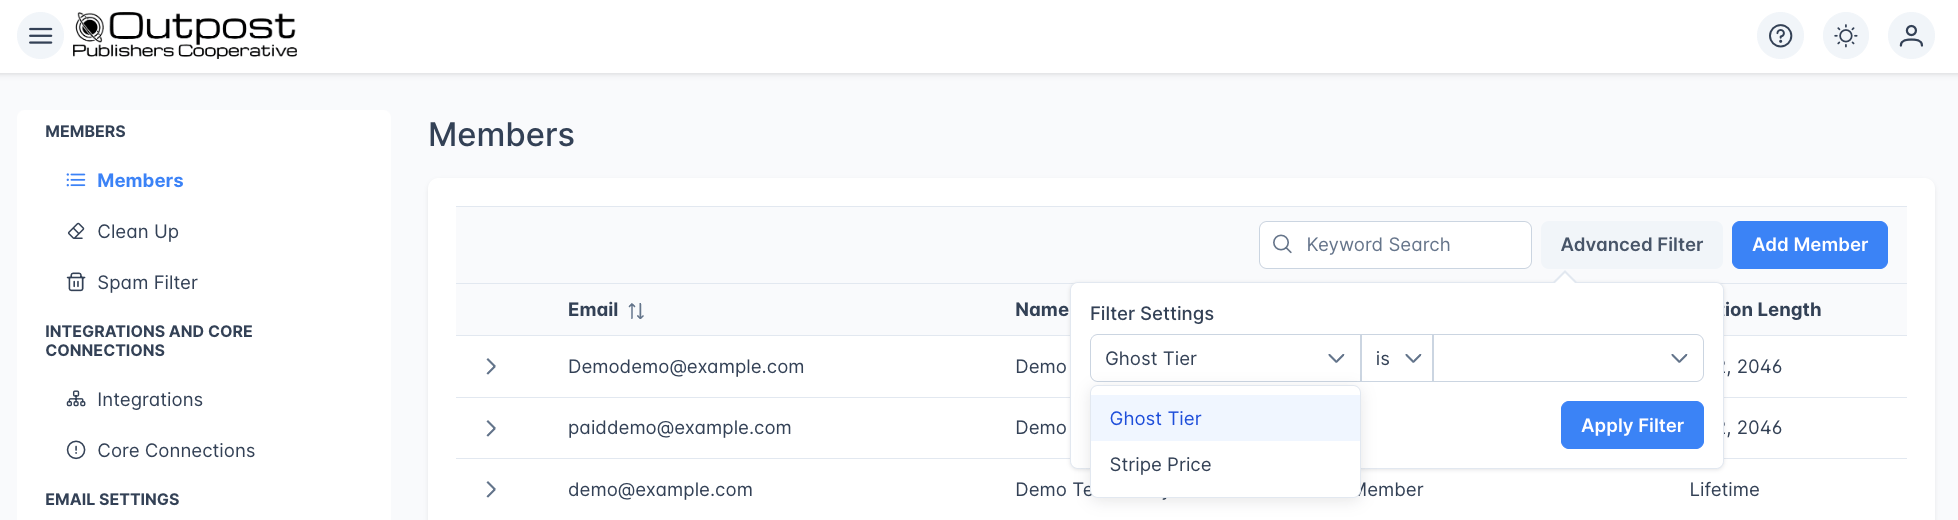Screen dimensions: 1958x520
Task: Click the Core Connections alert icon
Action: [x=76, y=450]
